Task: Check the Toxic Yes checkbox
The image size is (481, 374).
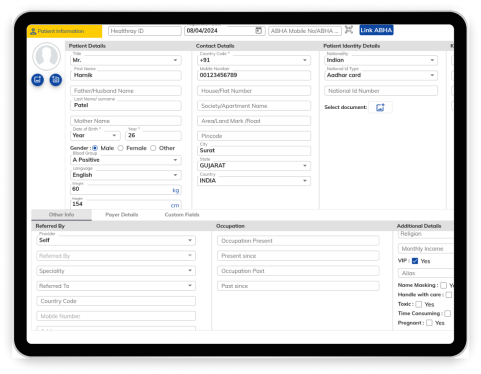Action: (x=419, y=304)
